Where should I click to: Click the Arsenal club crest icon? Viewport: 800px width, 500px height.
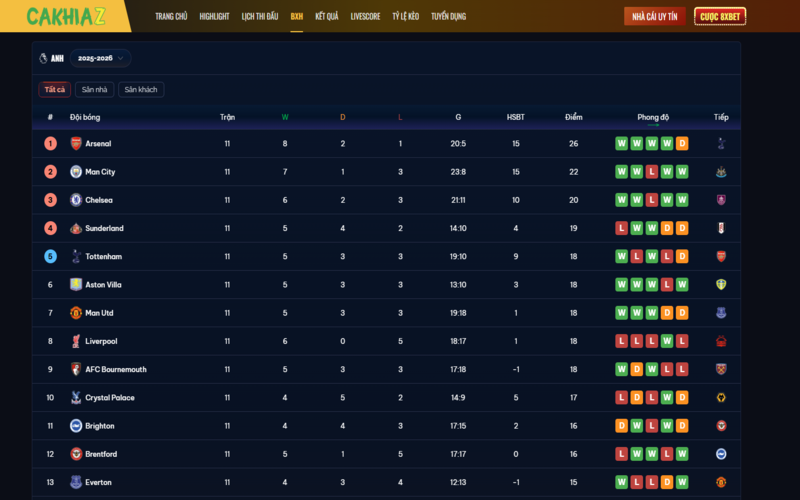(76, 144)
